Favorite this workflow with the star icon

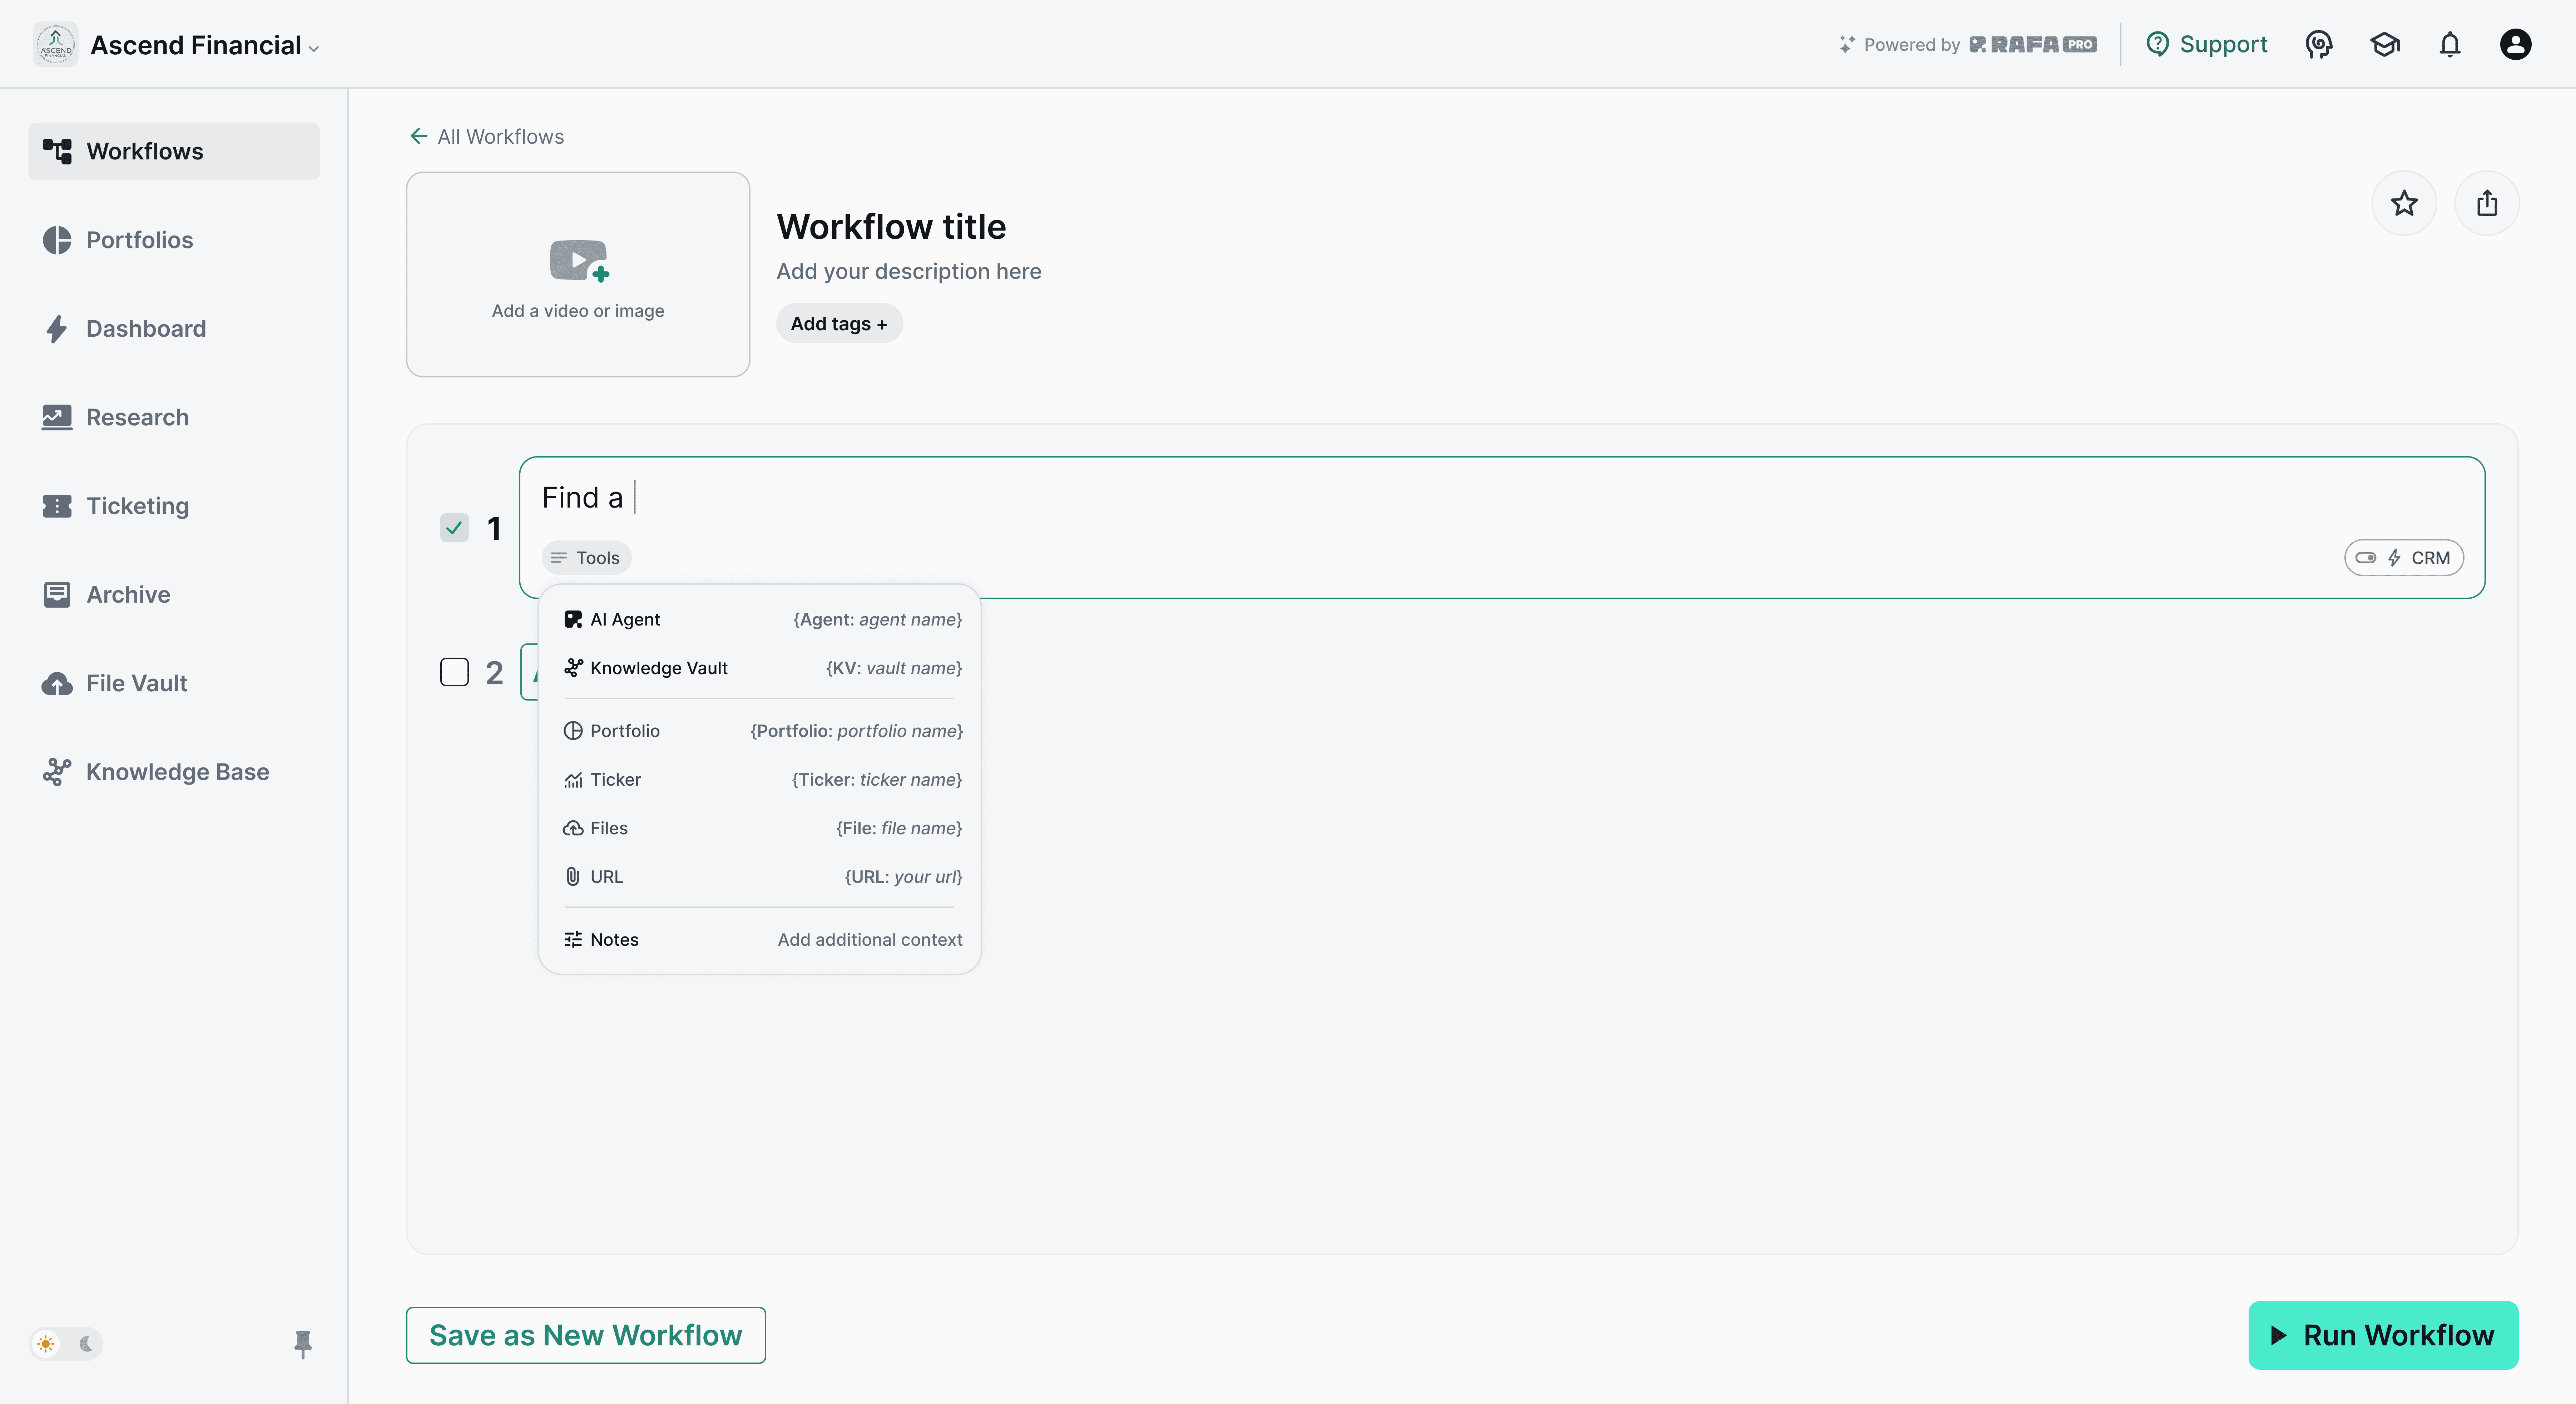tap(2404, 204)
